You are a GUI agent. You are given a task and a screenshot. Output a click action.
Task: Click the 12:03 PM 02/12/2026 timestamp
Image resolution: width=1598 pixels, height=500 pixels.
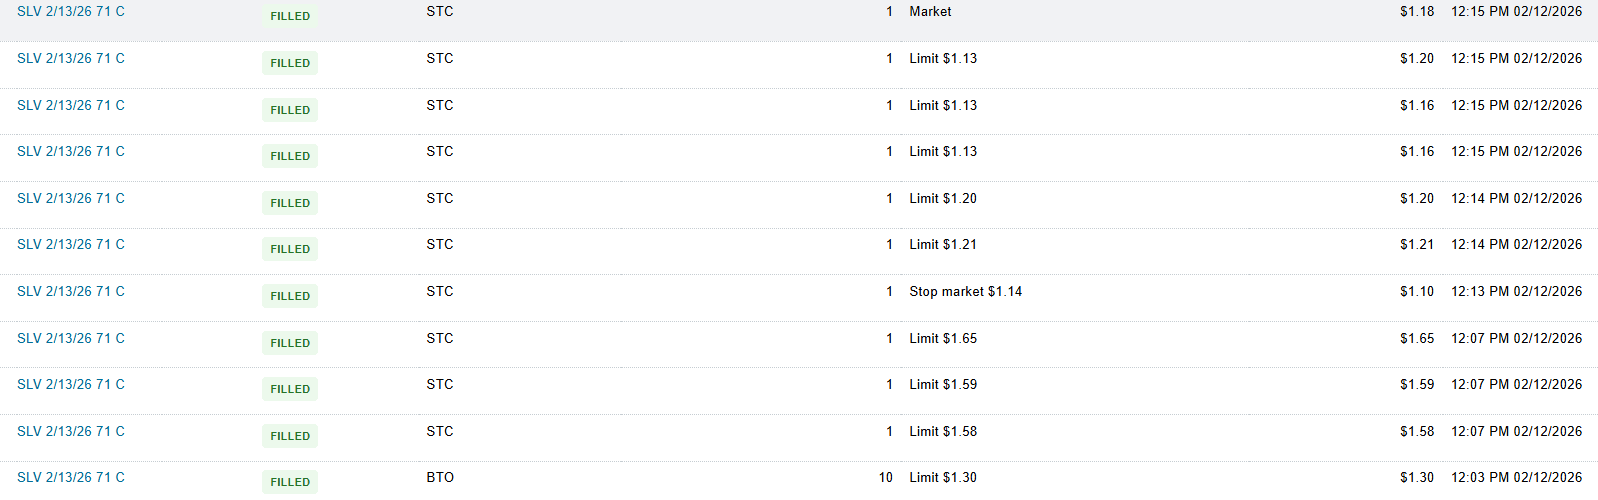click(x=1516, y=478)
